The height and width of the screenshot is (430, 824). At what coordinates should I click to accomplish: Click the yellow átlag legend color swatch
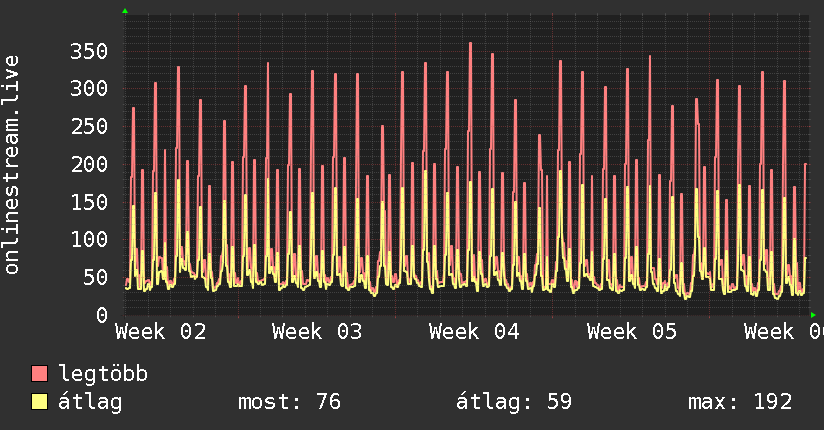(x=40, y=402)
